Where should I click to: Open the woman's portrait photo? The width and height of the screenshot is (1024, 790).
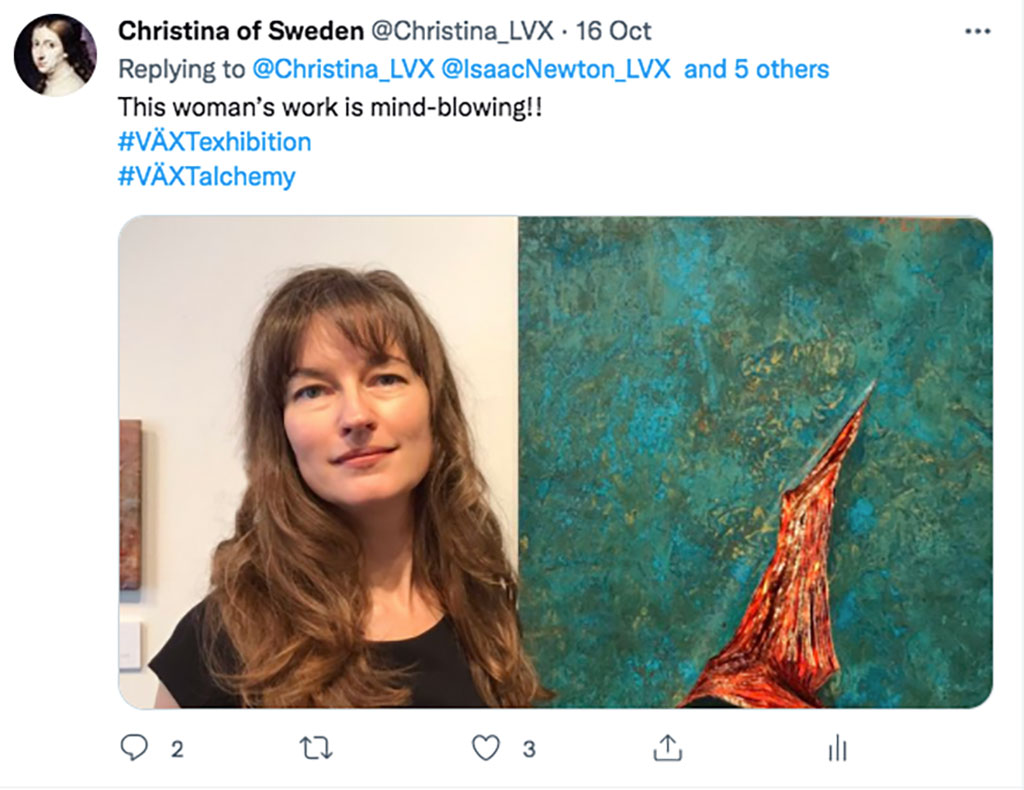tap(318, 462)
